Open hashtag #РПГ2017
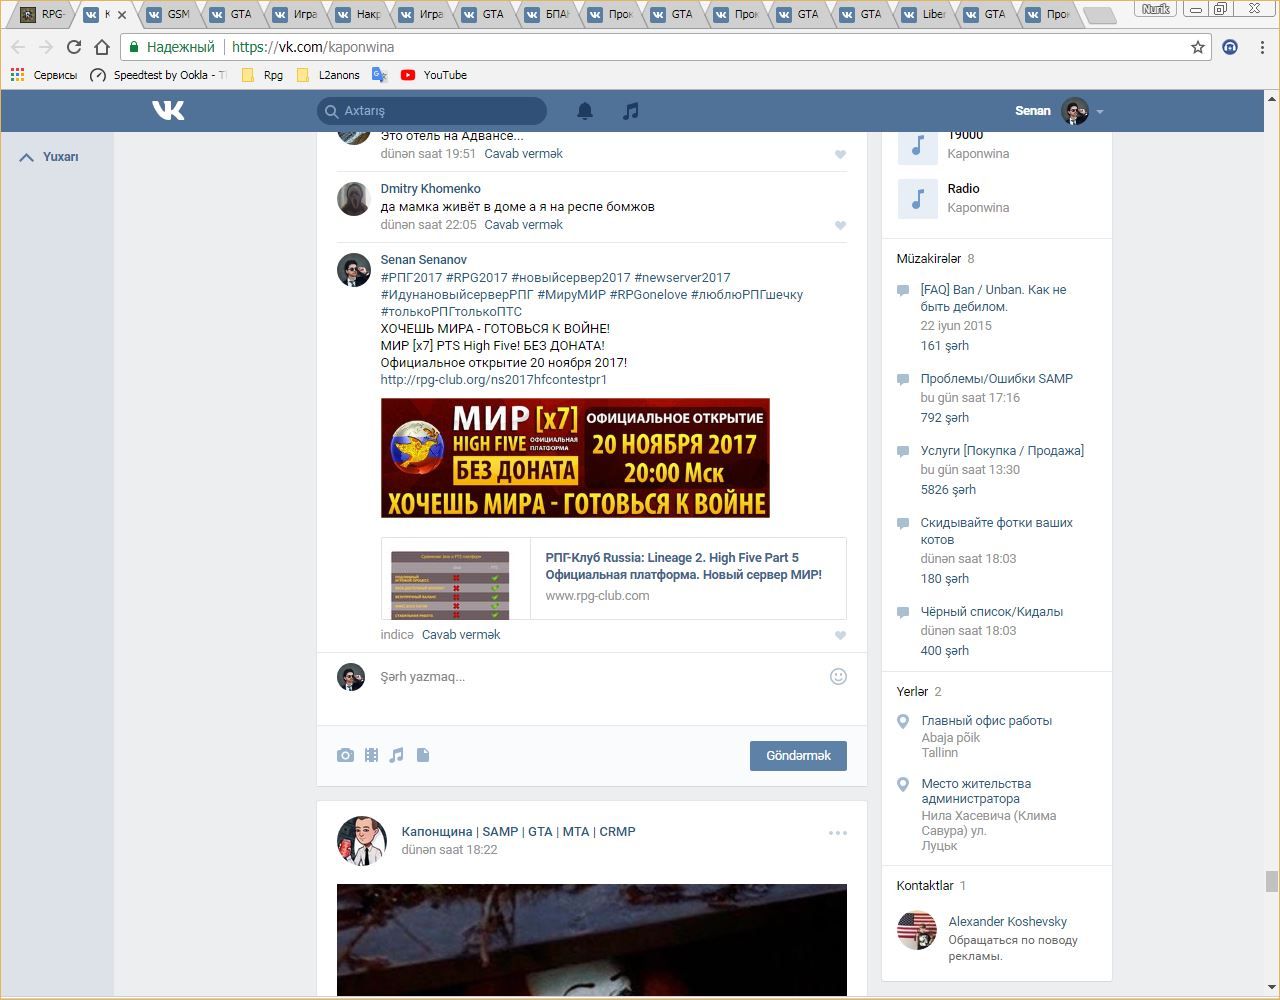This screenshot has height=1000, width=1280. click(x=411, y=278)
